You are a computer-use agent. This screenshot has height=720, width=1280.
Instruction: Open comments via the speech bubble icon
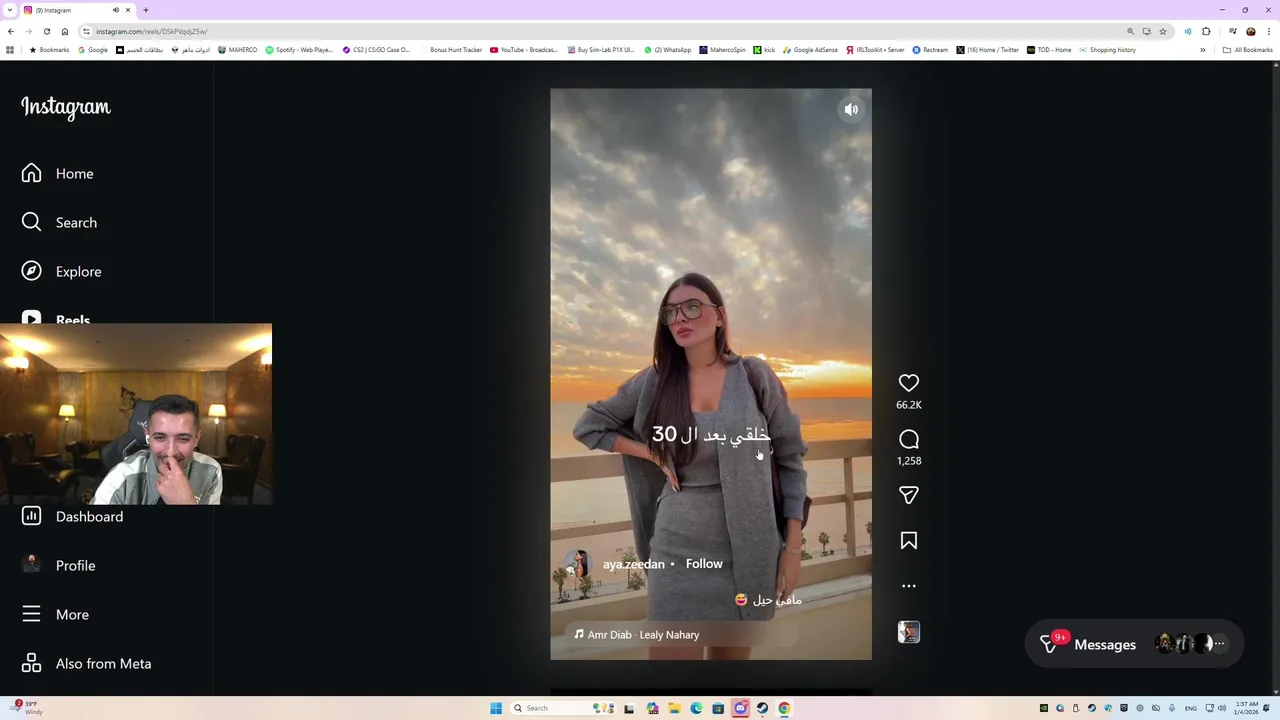click(x=909, y=439)
